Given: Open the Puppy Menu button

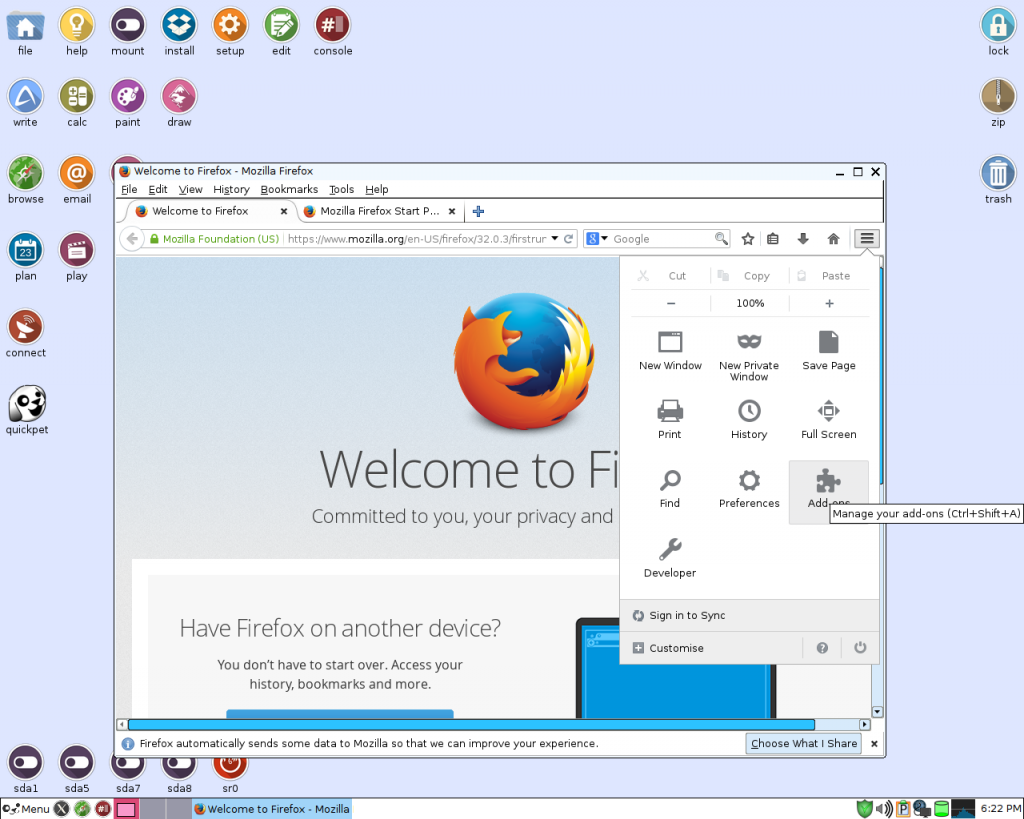Looking at the screenshot, I should 26,809.
